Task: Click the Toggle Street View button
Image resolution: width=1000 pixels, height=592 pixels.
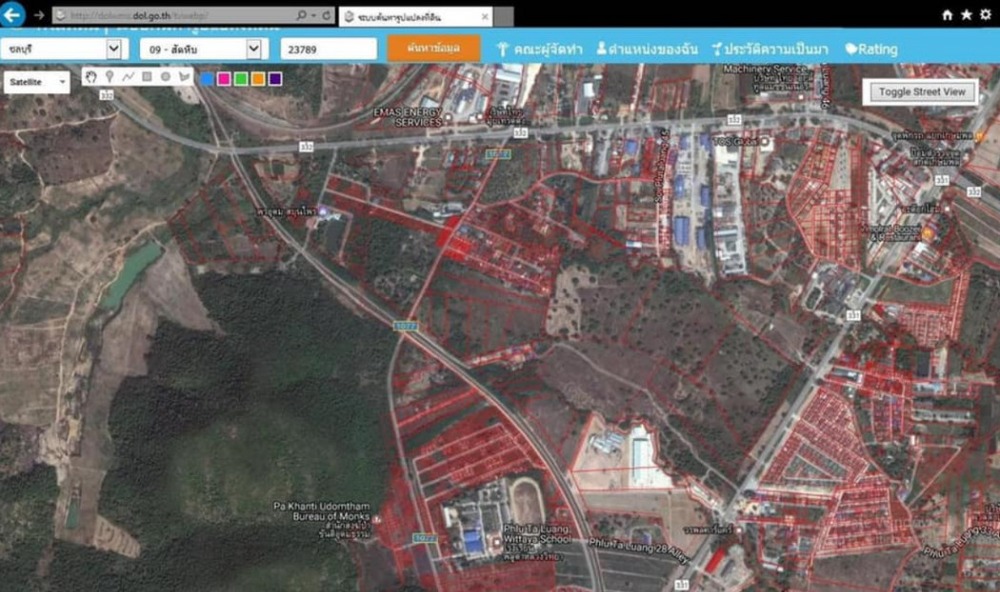Action: click(x=922, y=92)
